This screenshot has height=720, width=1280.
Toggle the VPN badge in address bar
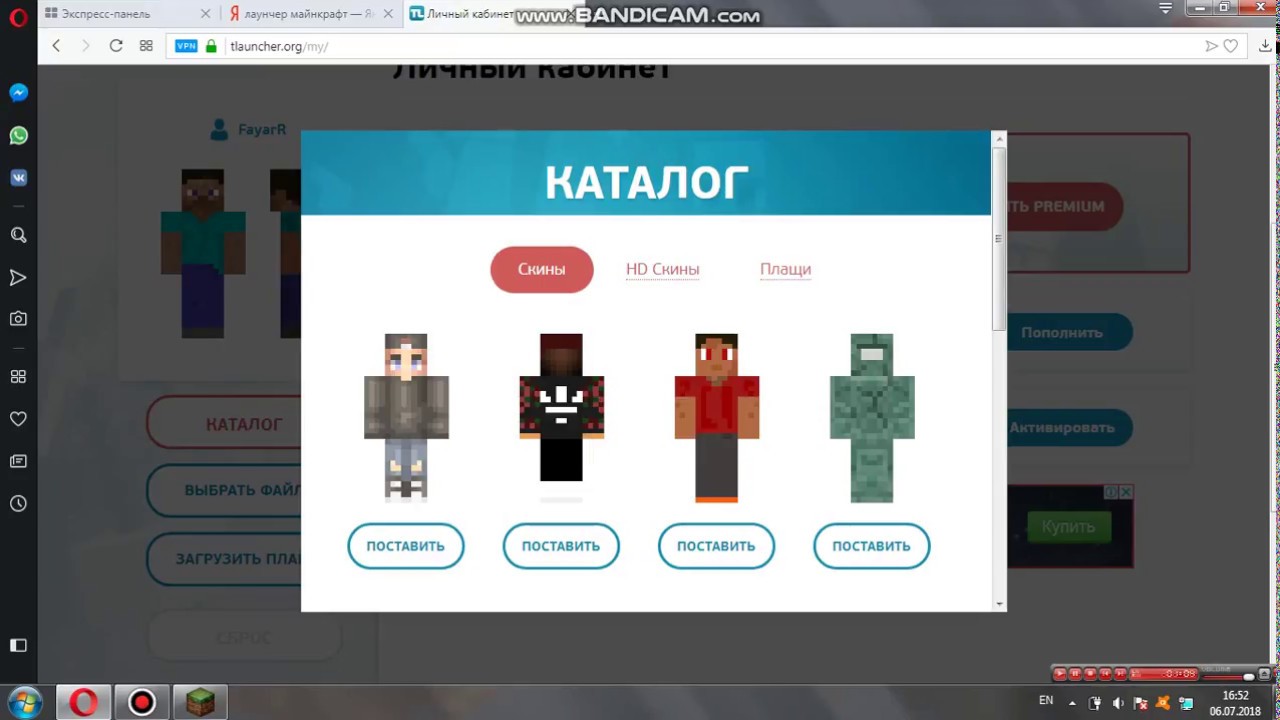[x=186, y=46]
